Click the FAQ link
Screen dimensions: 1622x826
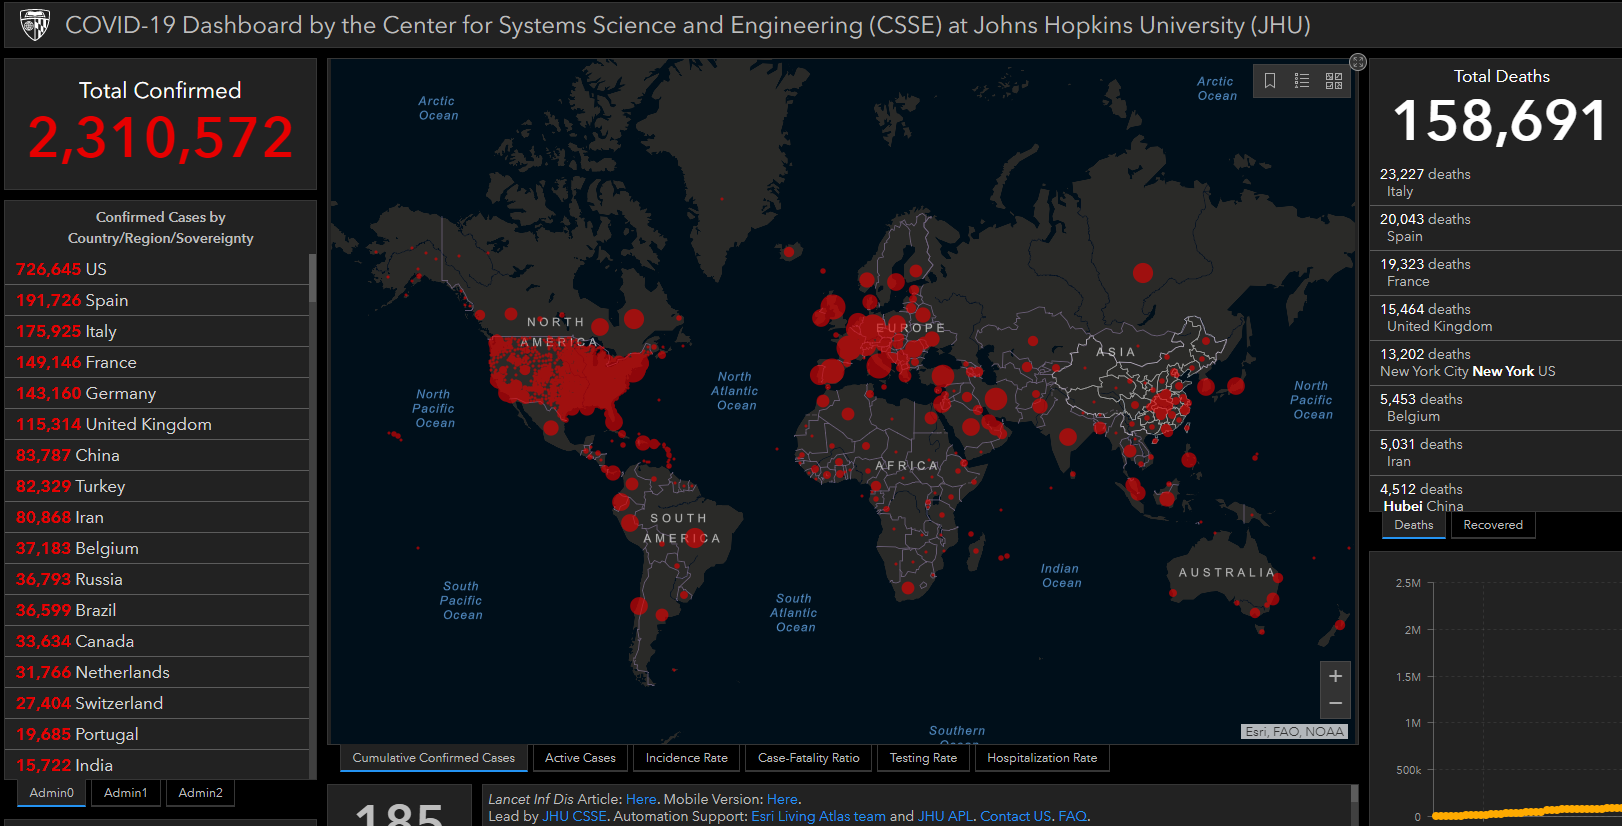click(1072, 816)
